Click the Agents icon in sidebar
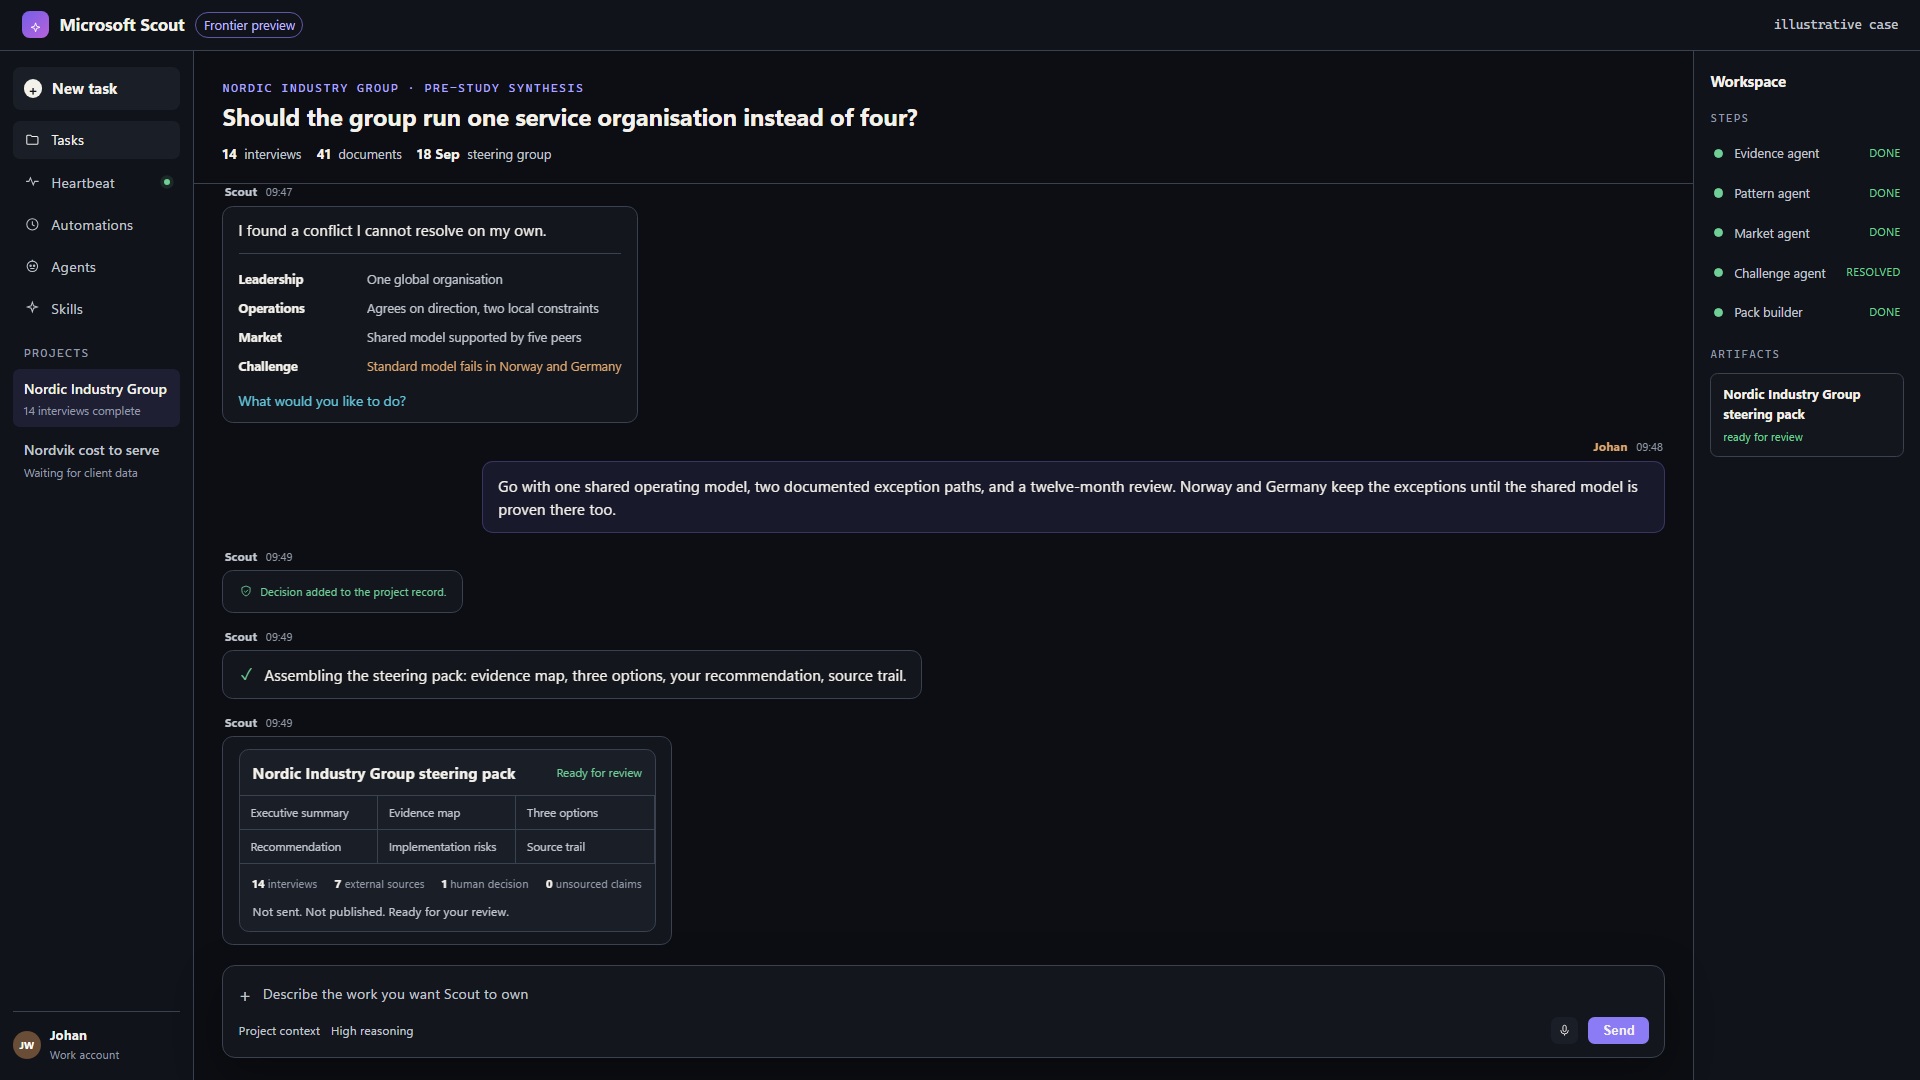1920x1080 pixels. [32, 267]
